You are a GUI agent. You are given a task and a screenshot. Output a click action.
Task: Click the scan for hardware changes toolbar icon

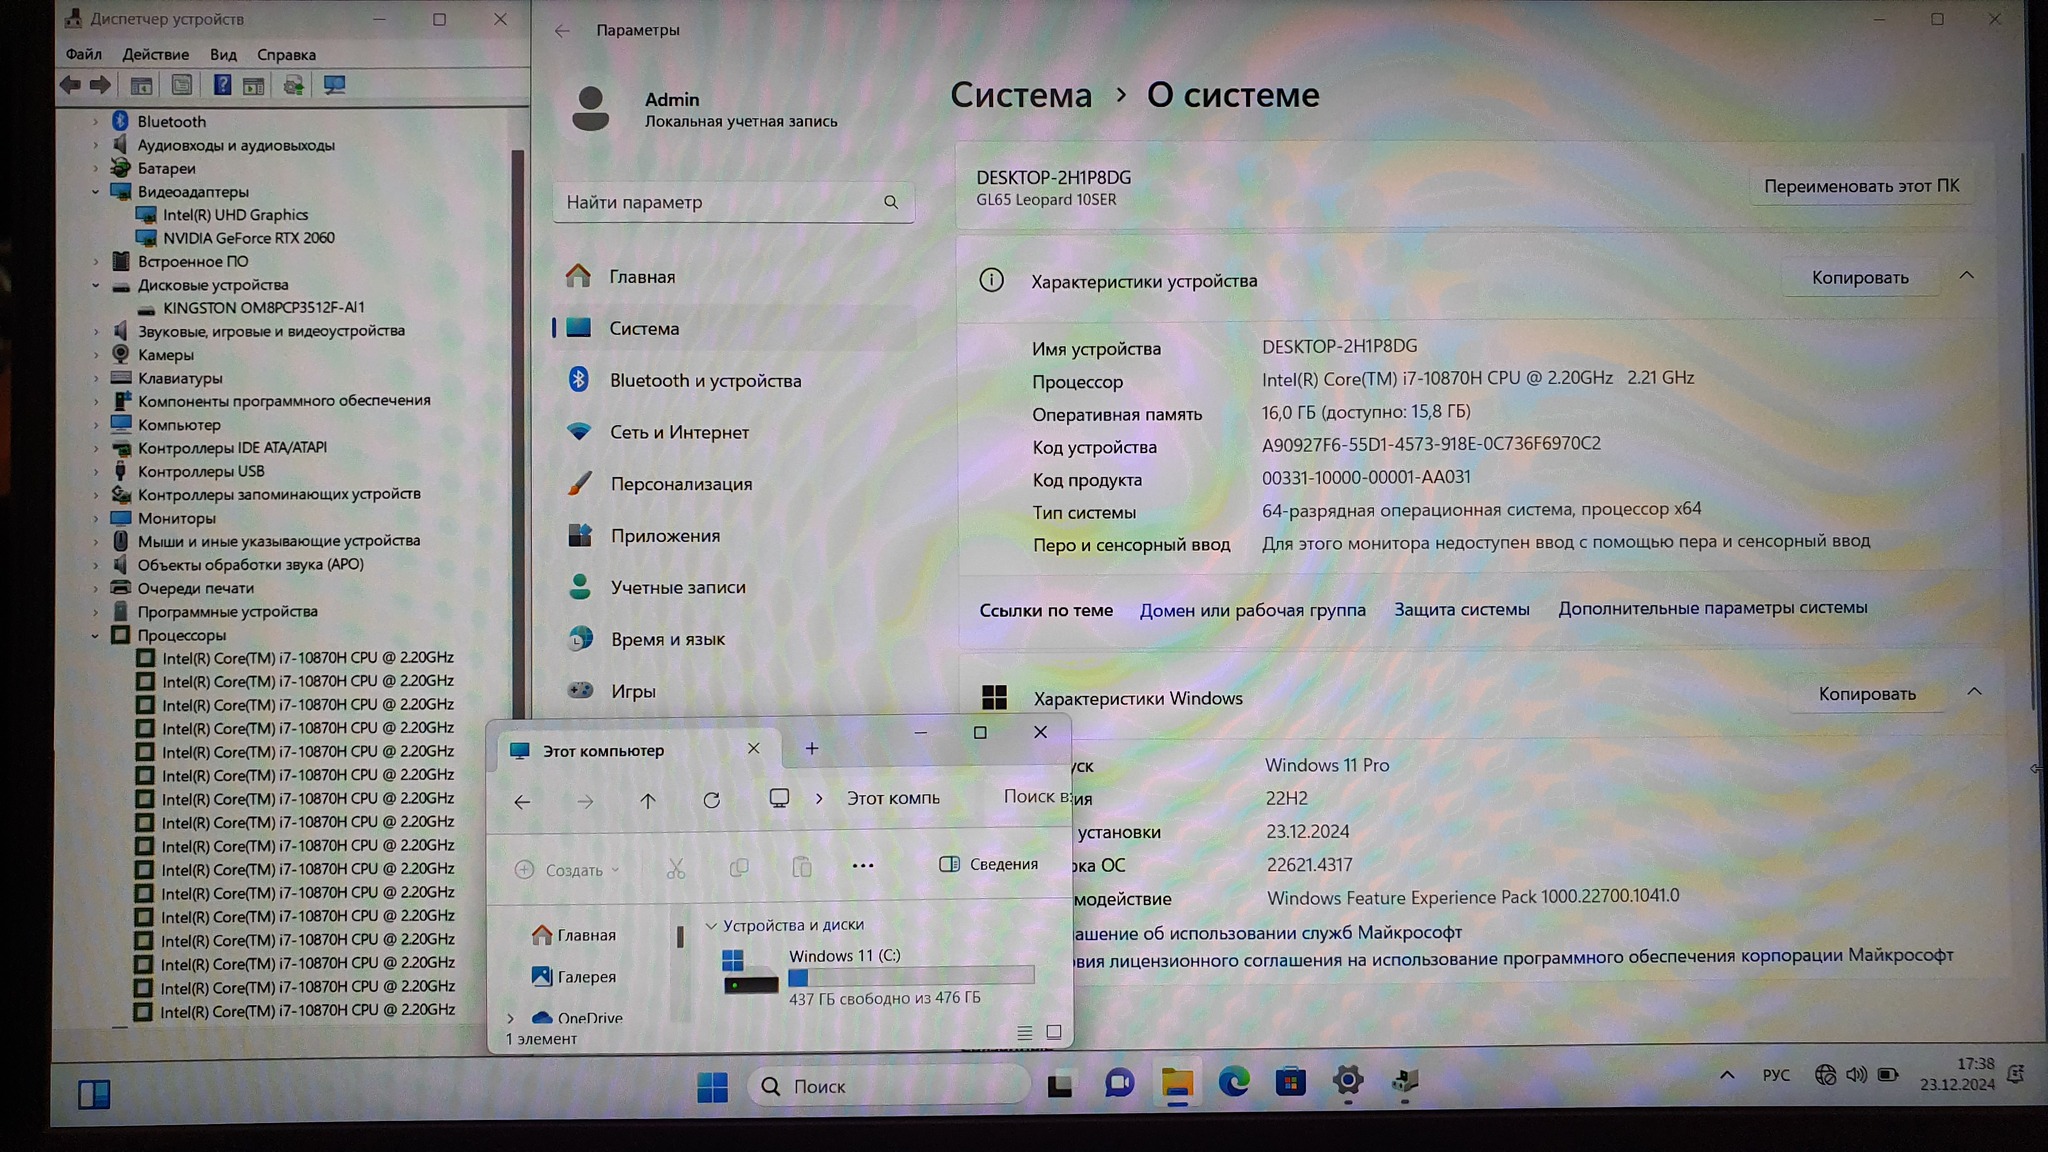click(x=334, y=86)
